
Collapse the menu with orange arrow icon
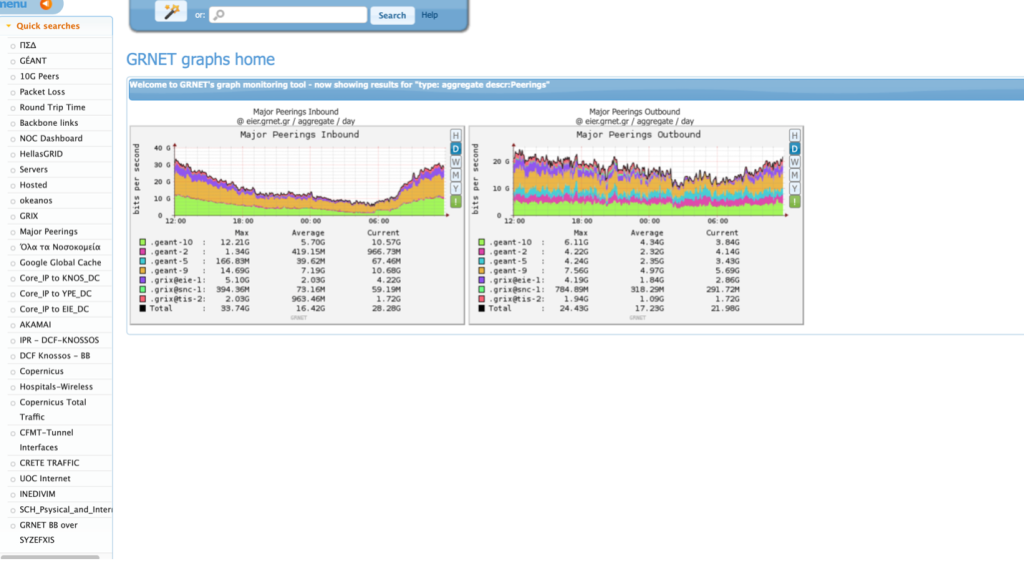click(x=46, y=5)
